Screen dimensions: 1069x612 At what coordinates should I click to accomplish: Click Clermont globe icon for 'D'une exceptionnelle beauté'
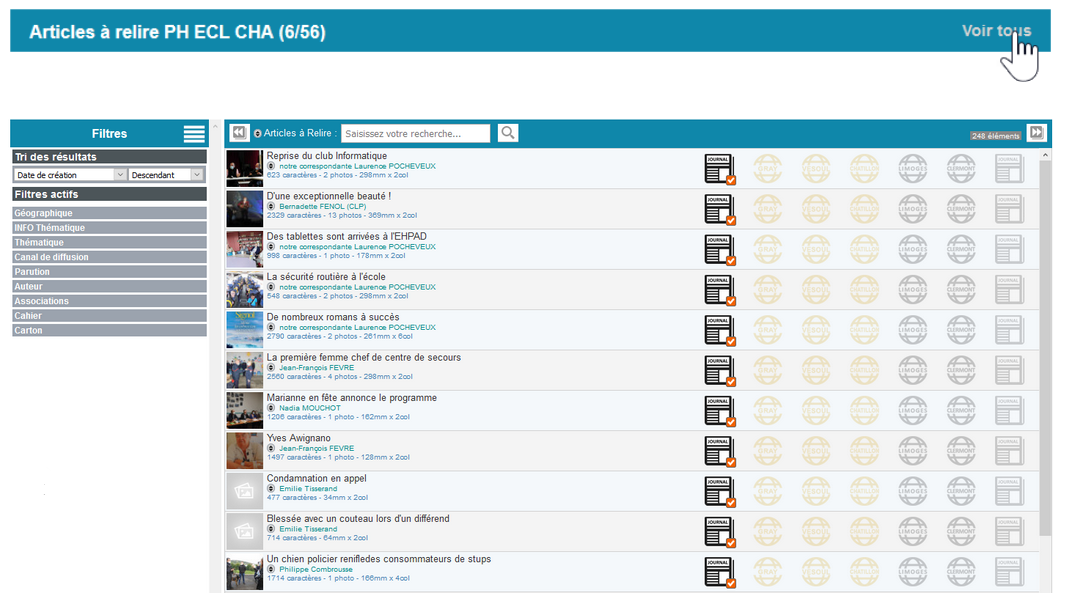click(961, 208)
